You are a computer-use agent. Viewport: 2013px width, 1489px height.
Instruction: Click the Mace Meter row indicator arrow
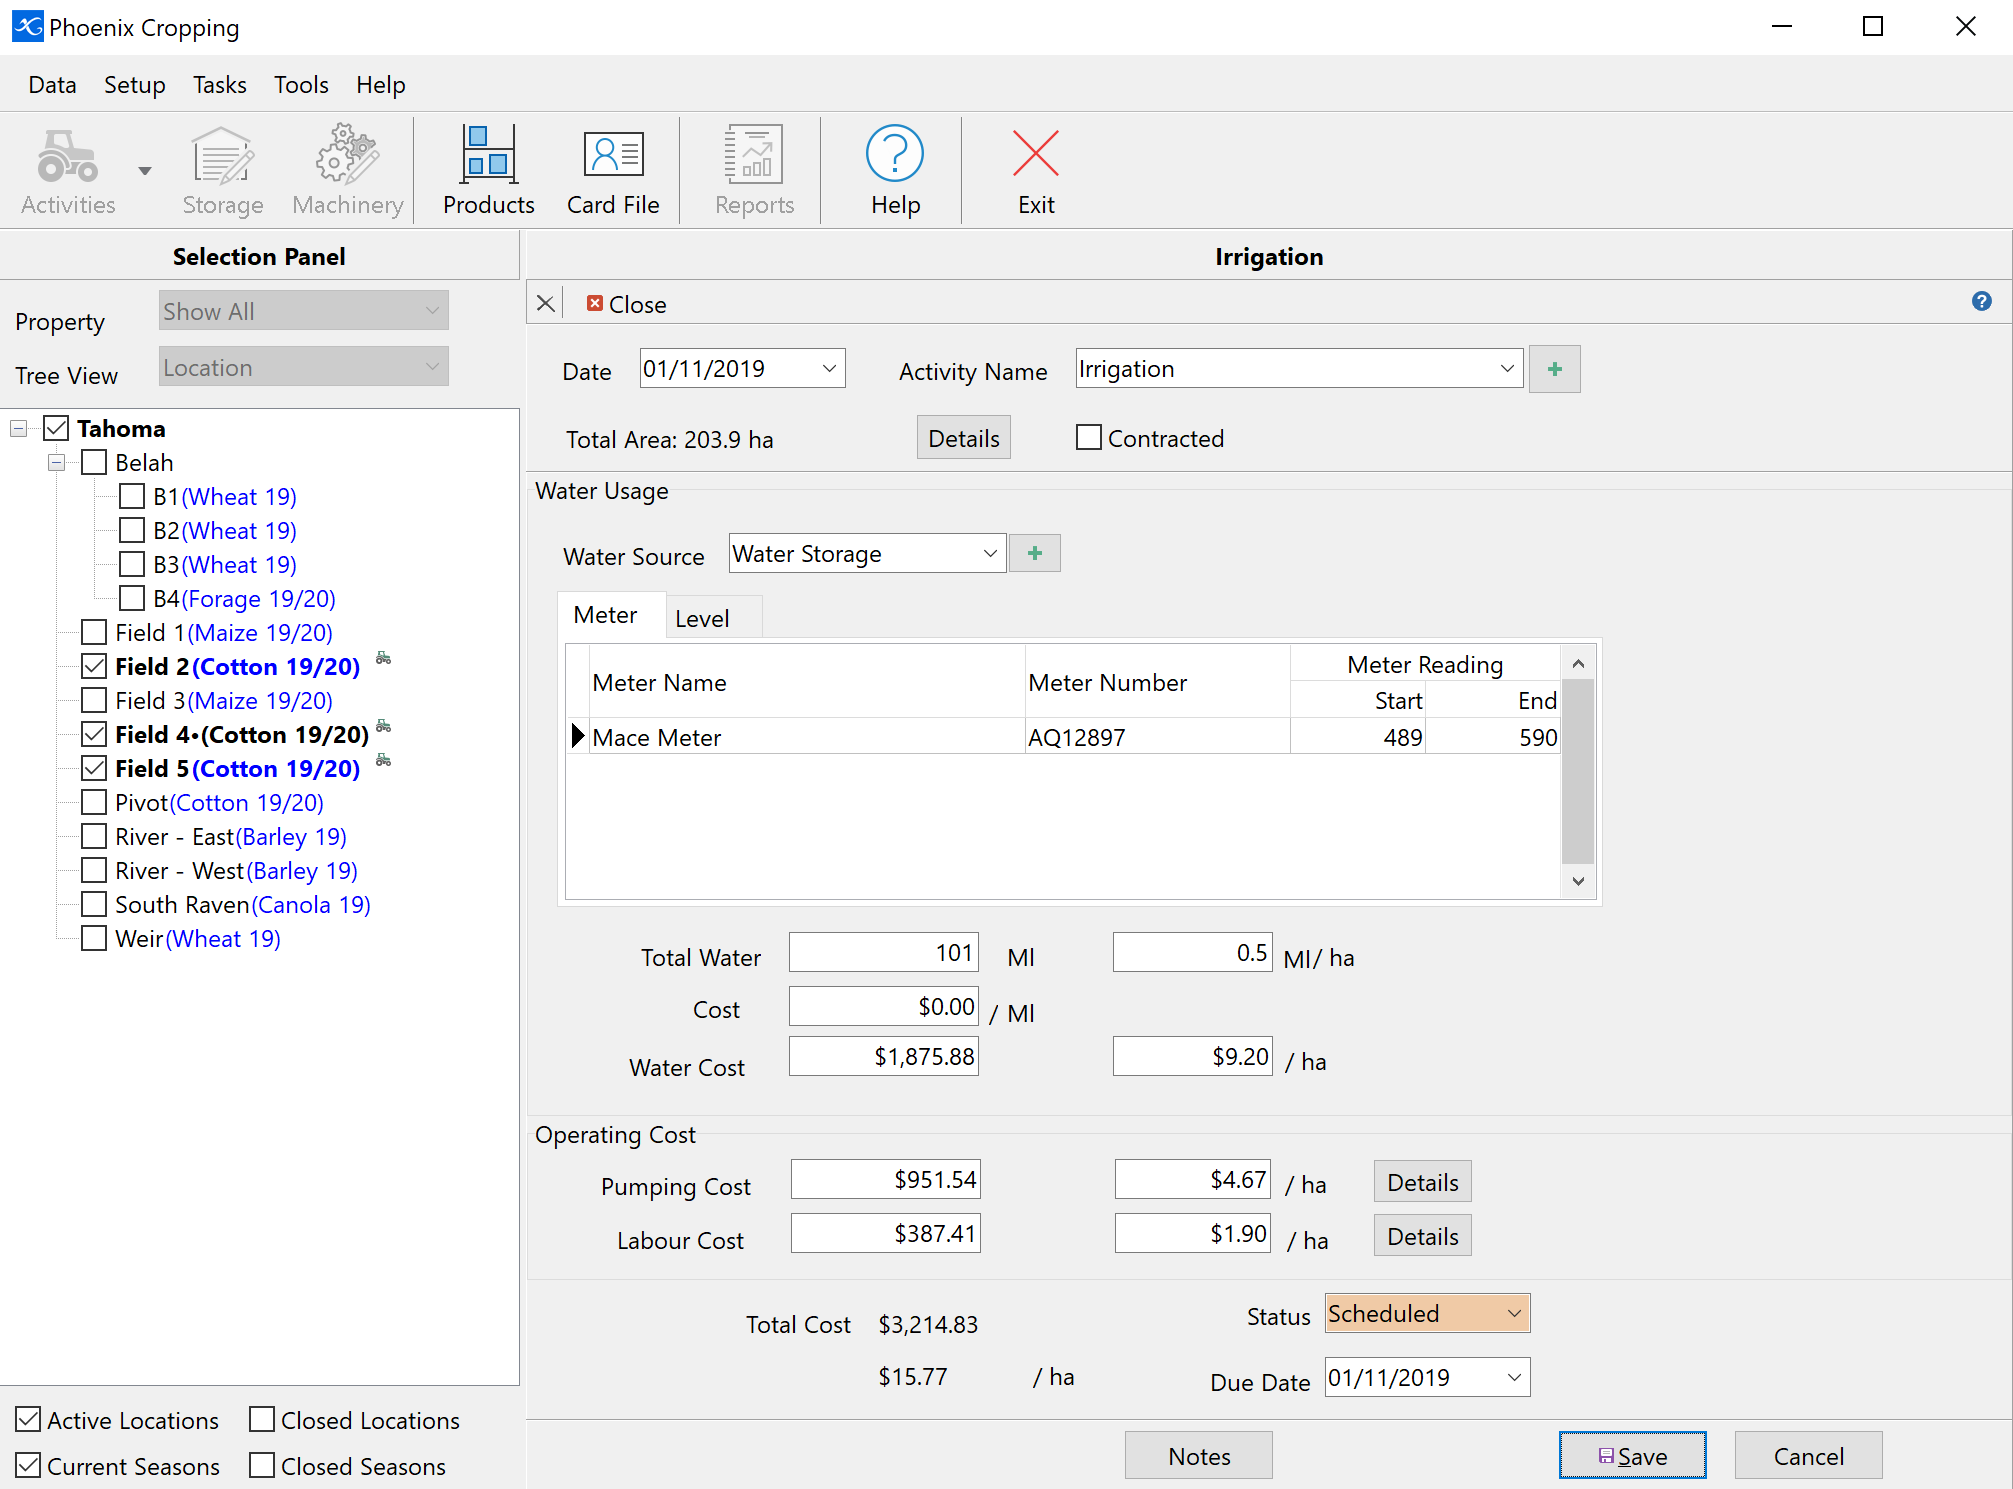(x=578, y=736)
